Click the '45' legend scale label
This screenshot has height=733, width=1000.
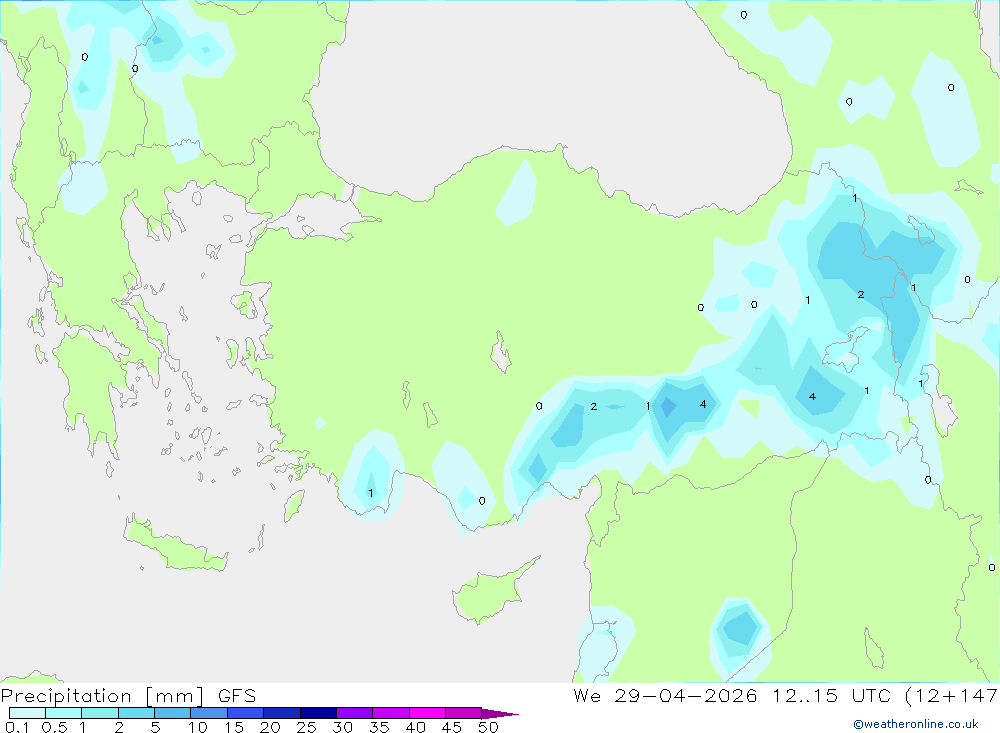coord(452,727)
